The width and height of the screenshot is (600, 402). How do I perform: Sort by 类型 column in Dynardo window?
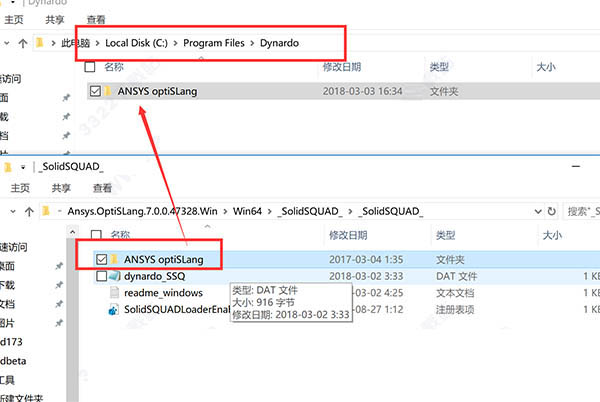(439, 67)
